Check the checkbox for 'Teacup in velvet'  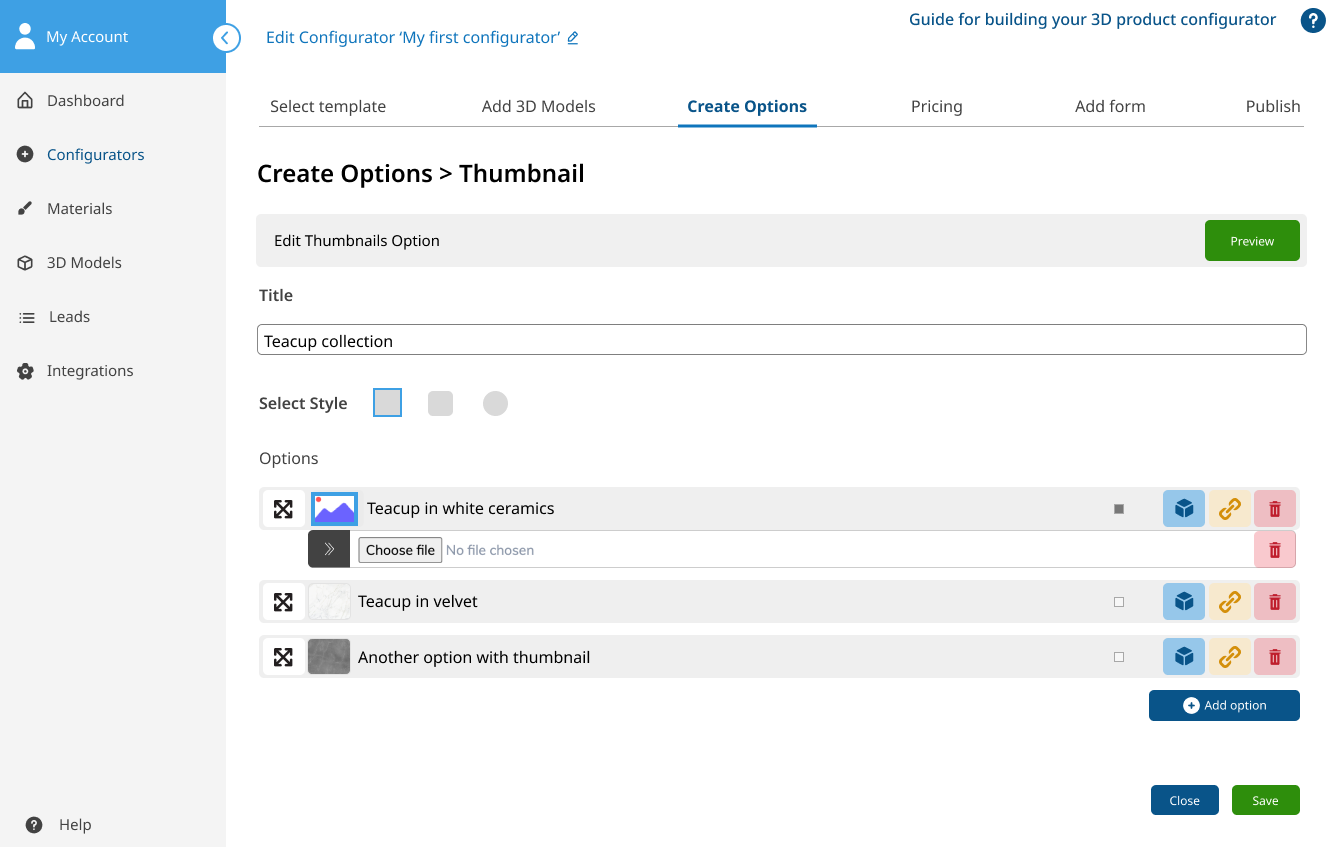point(1119,601)
